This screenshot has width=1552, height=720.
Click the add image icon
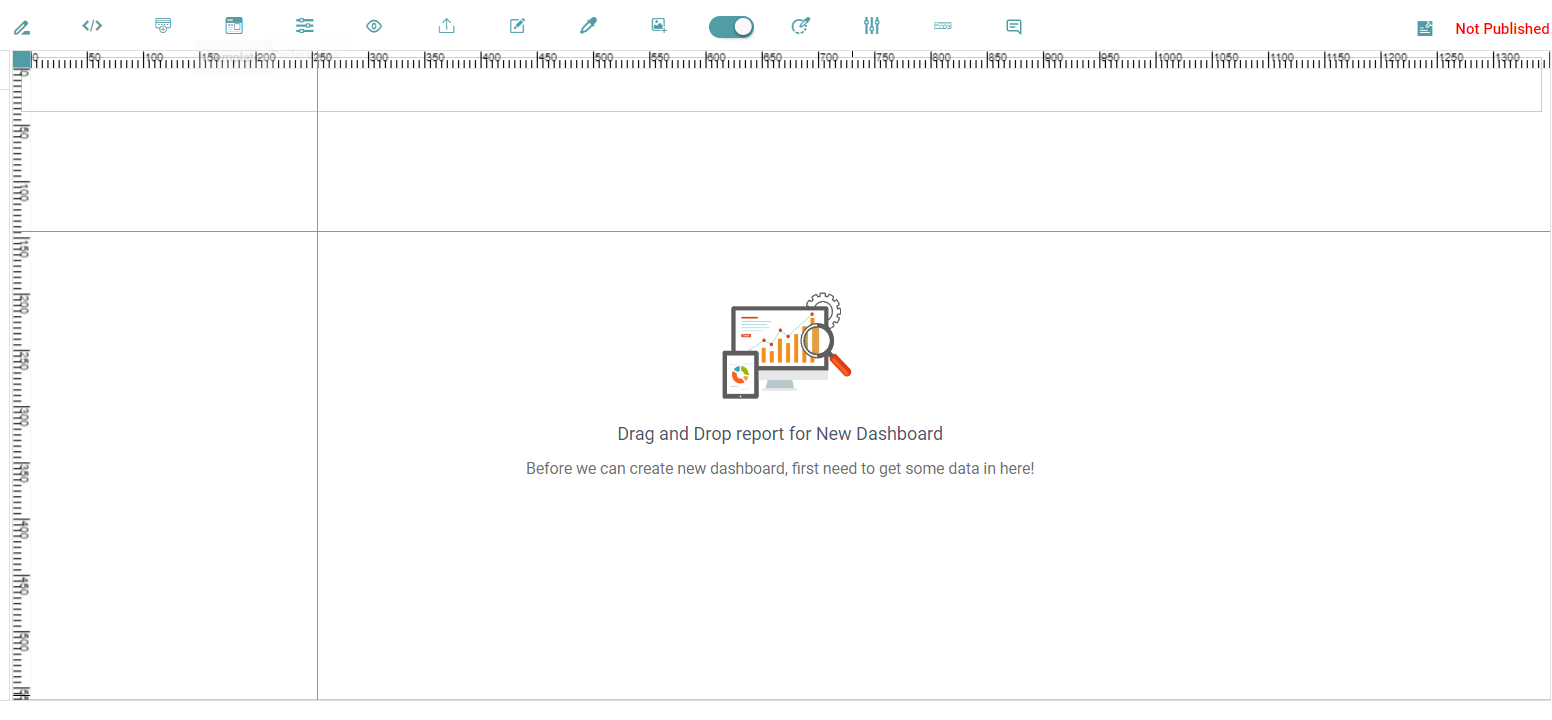pos(658,26)
